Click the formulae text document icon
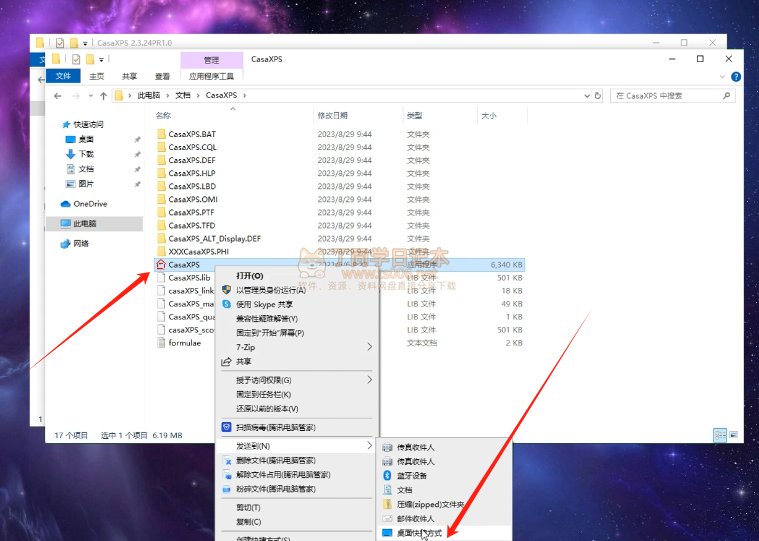The width and height of the screenshot is (759, 541). point(161,343)
